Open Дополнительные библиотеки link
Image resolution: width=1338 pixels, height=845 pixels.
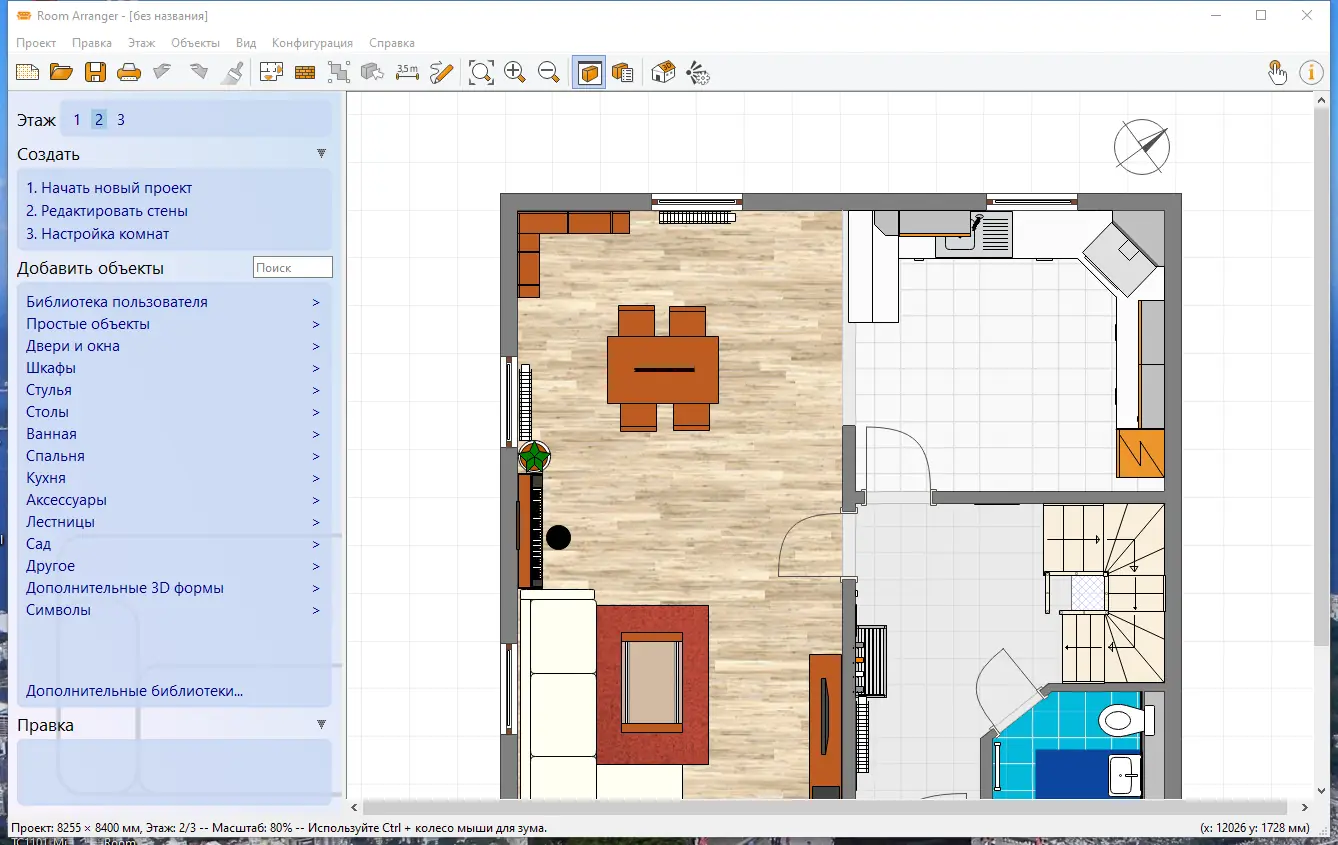(x=134, y=691)
